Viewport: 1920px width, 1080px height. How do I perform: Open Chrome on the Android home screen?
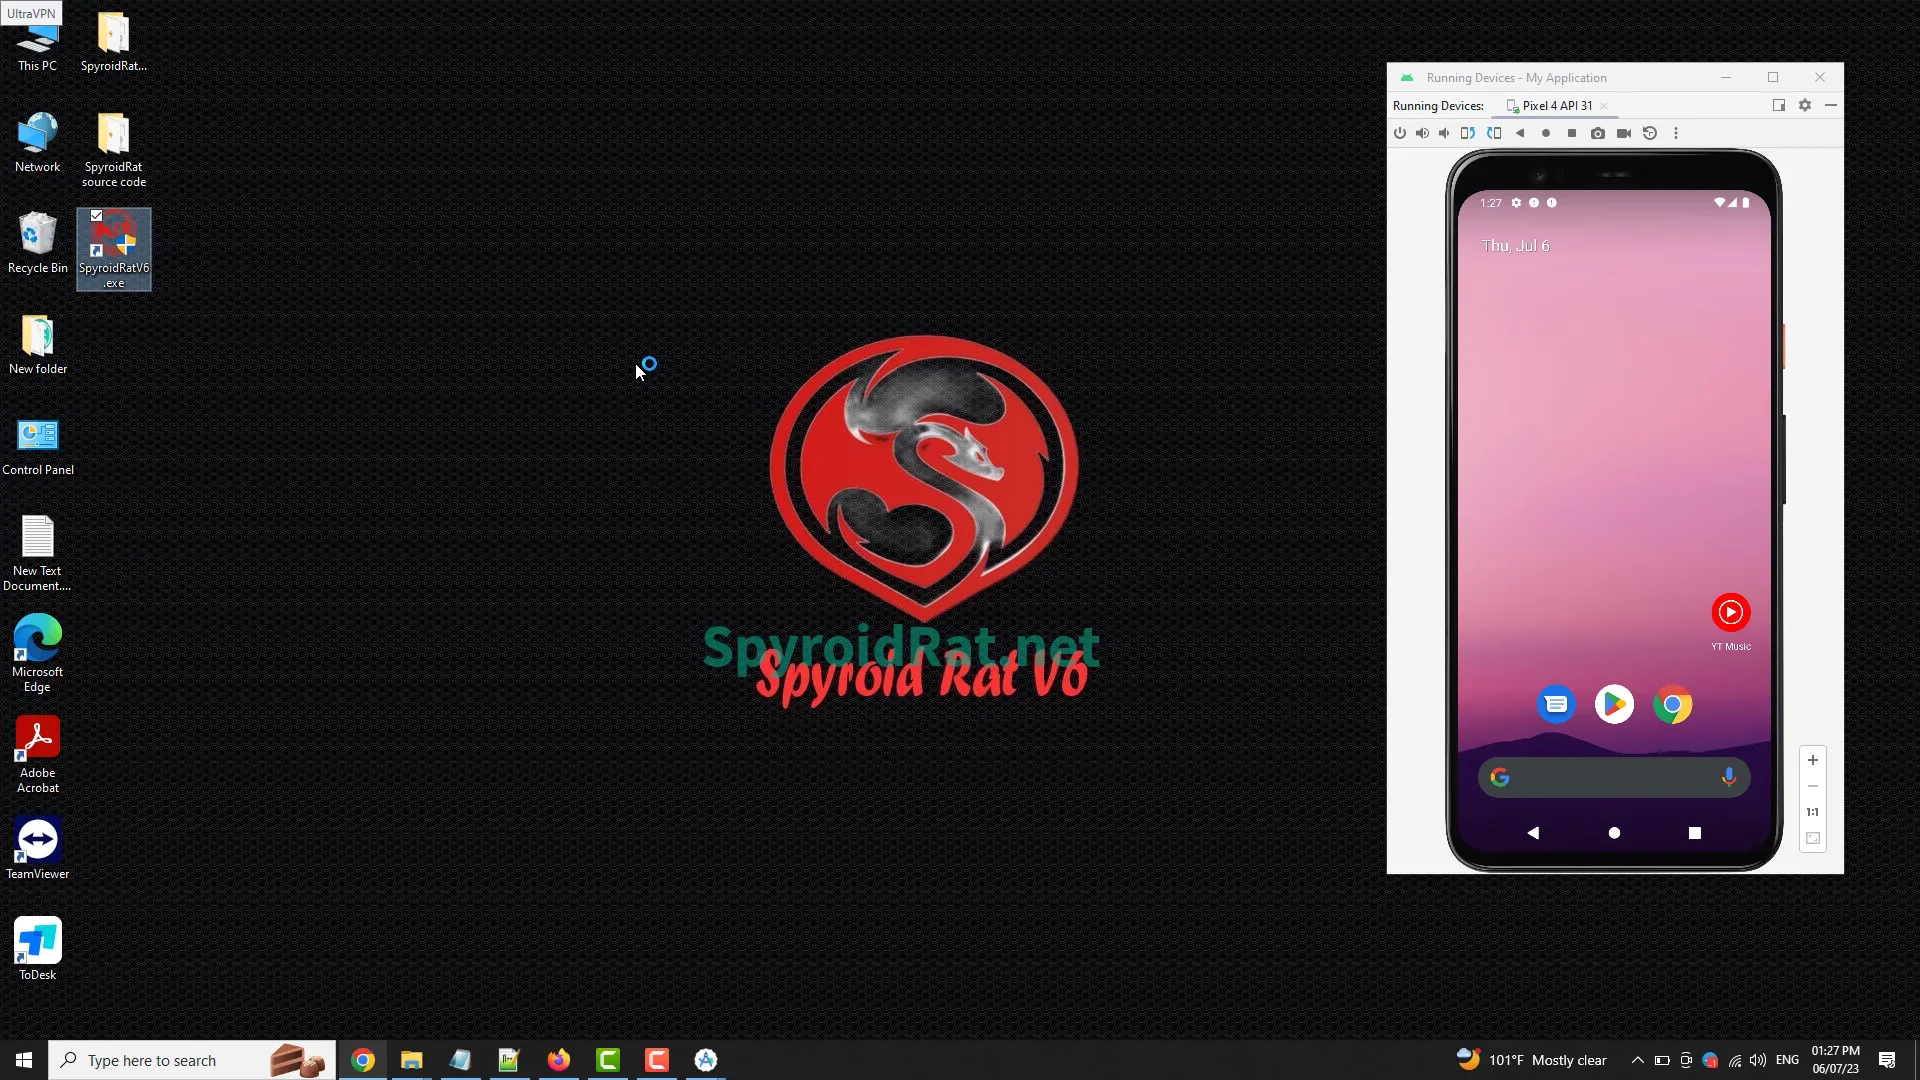[1672, 704]
